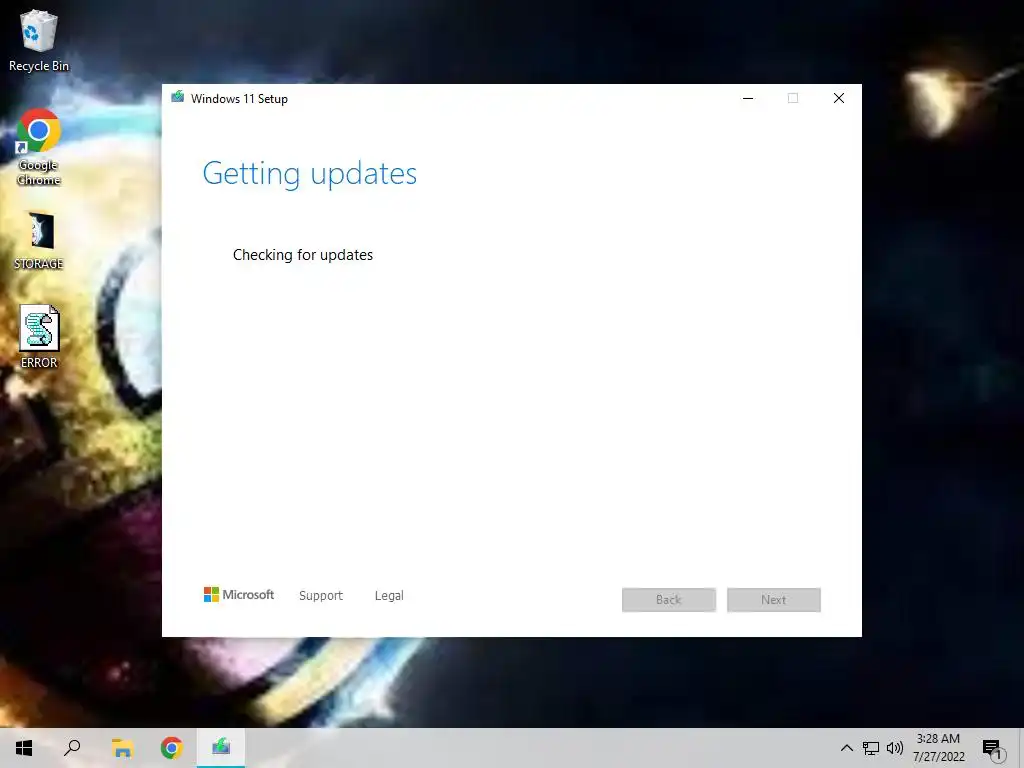Screen dimensions: 1024x768
Task: Click the disabled maximize button in Setup
Action: click(x=793, y=98)
